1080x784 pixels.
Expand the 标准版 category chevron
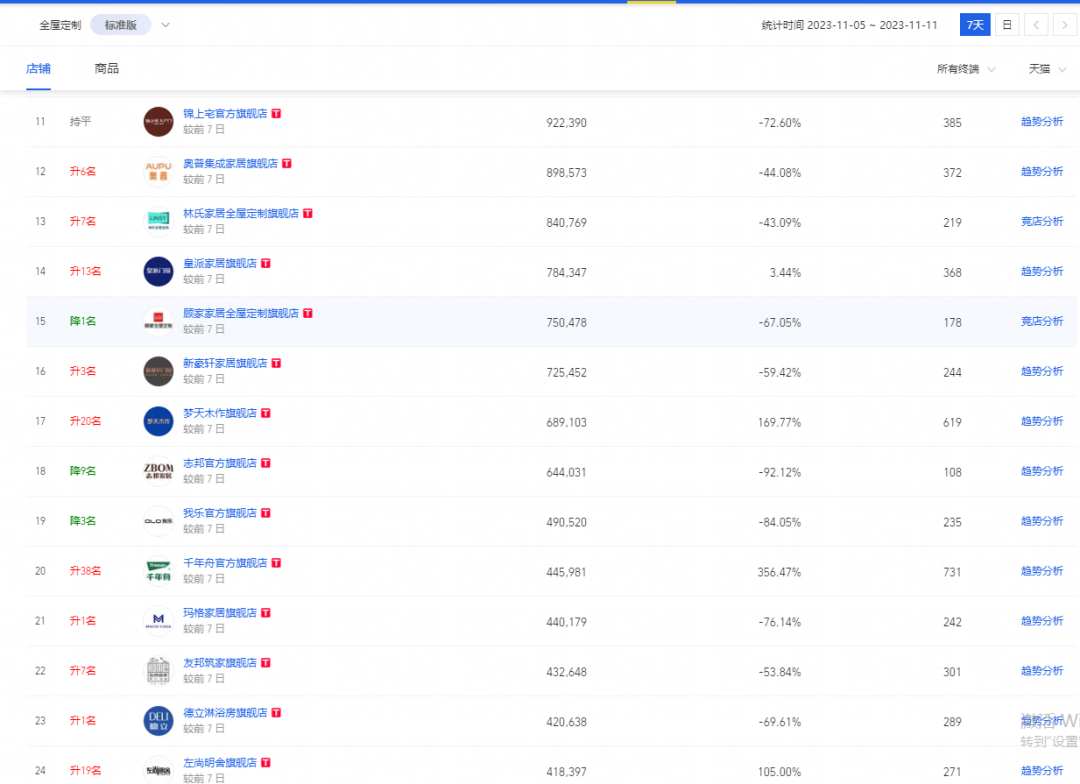pos(165,25)
